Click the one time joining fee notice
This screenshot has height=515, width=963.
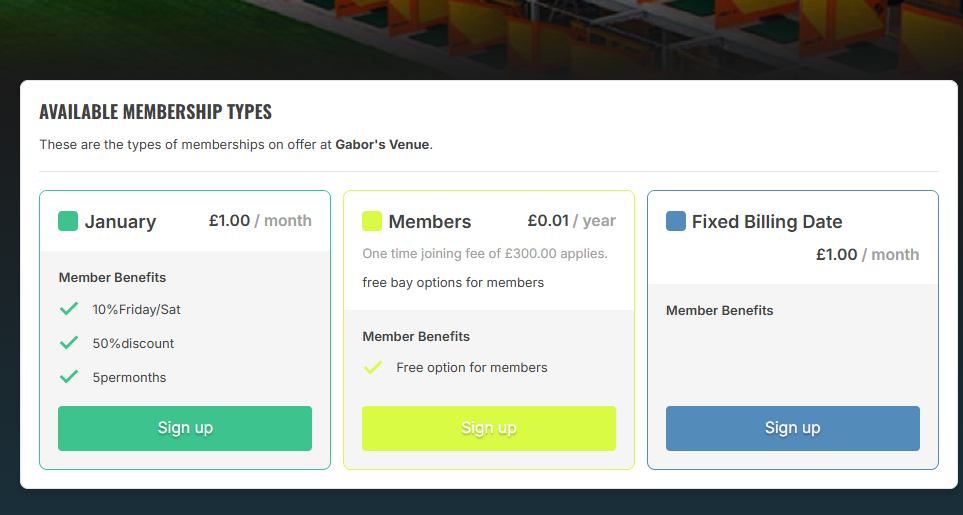485,254
